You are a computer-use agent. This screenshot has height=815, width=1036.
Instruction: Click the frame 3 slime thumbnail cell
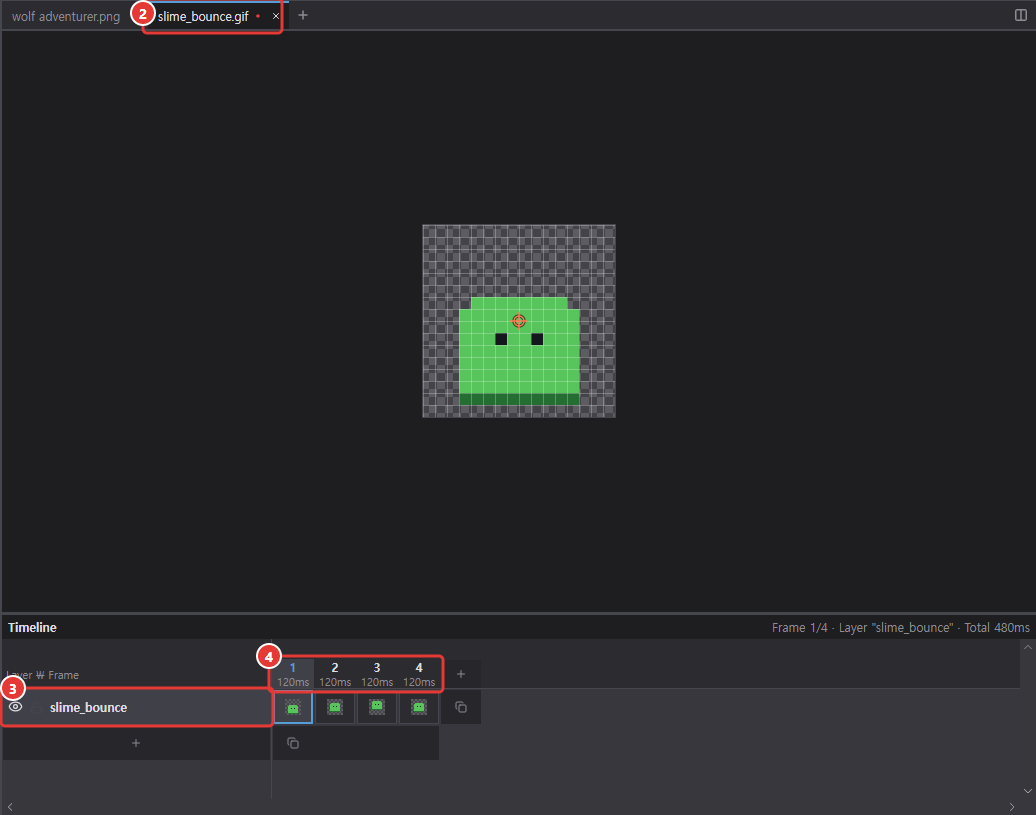(377, 708)
